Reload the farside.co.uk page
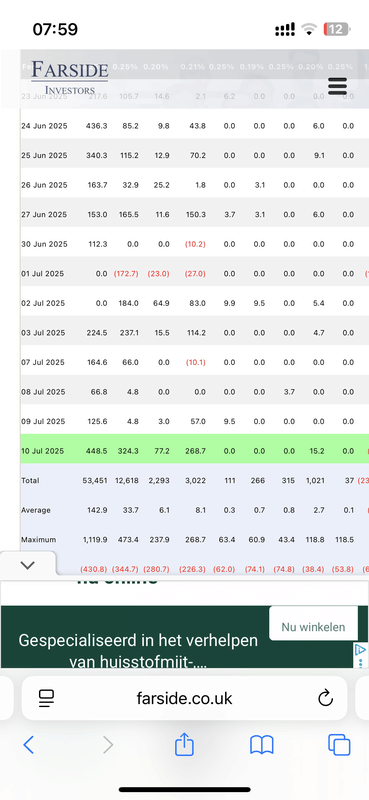Image resolution: width=369 pixels, height=800 pixels. 325,698
